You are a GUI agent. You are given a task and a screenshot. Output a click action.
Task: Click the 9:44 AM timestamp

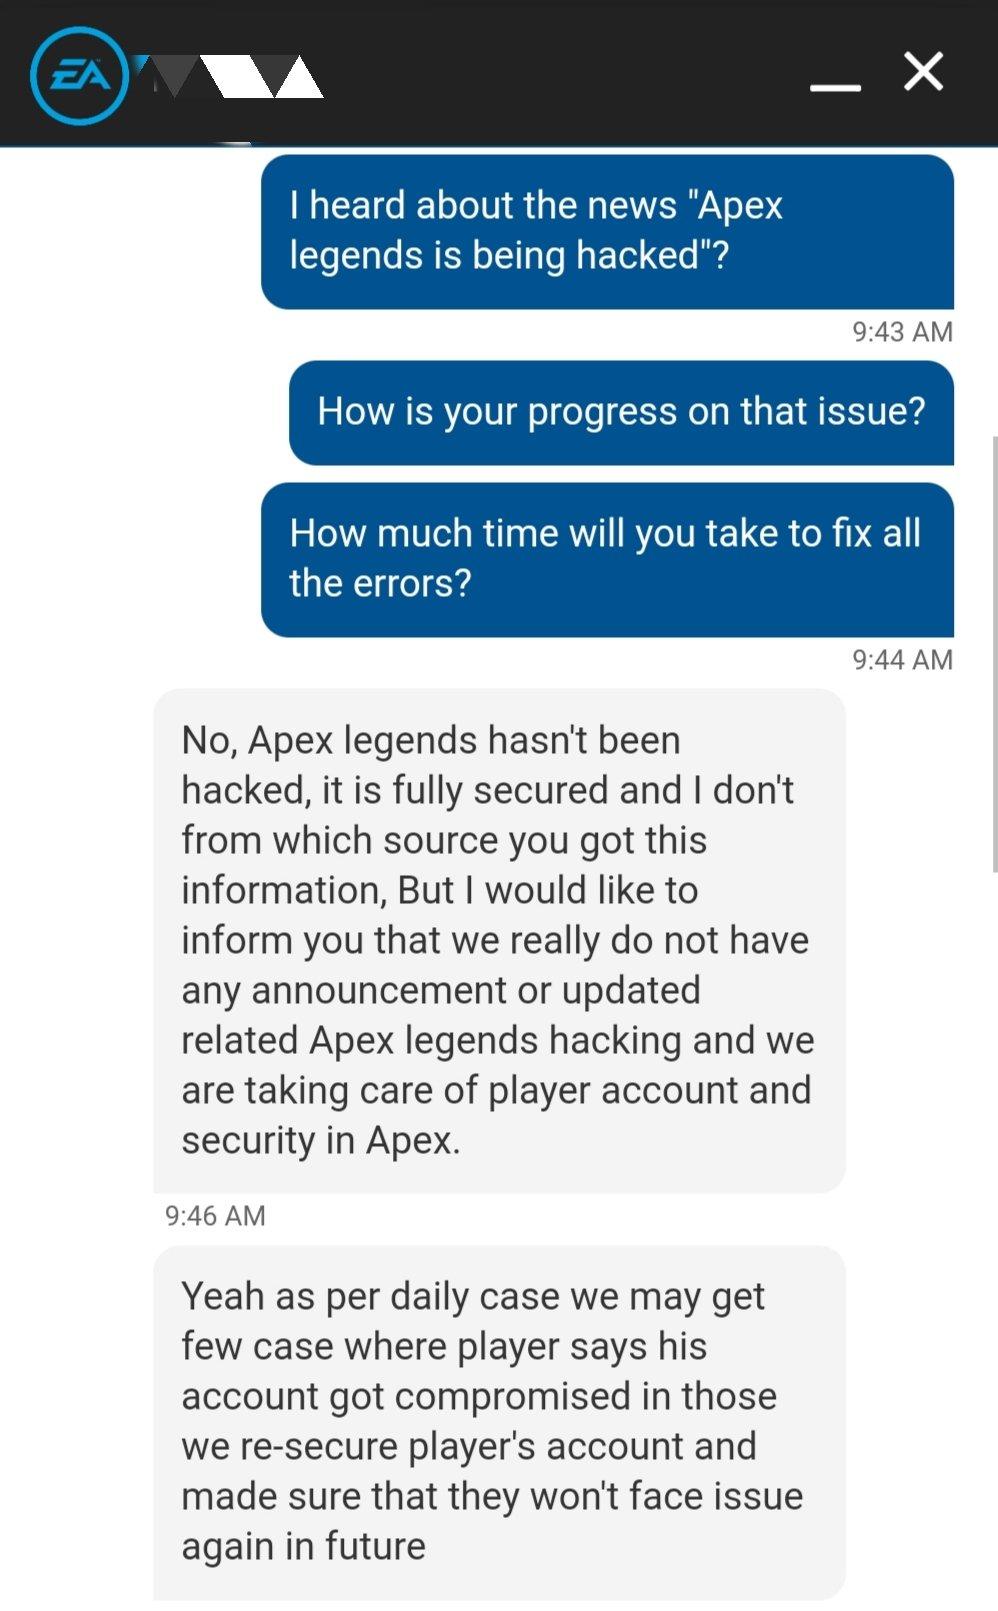pos(902,660)
